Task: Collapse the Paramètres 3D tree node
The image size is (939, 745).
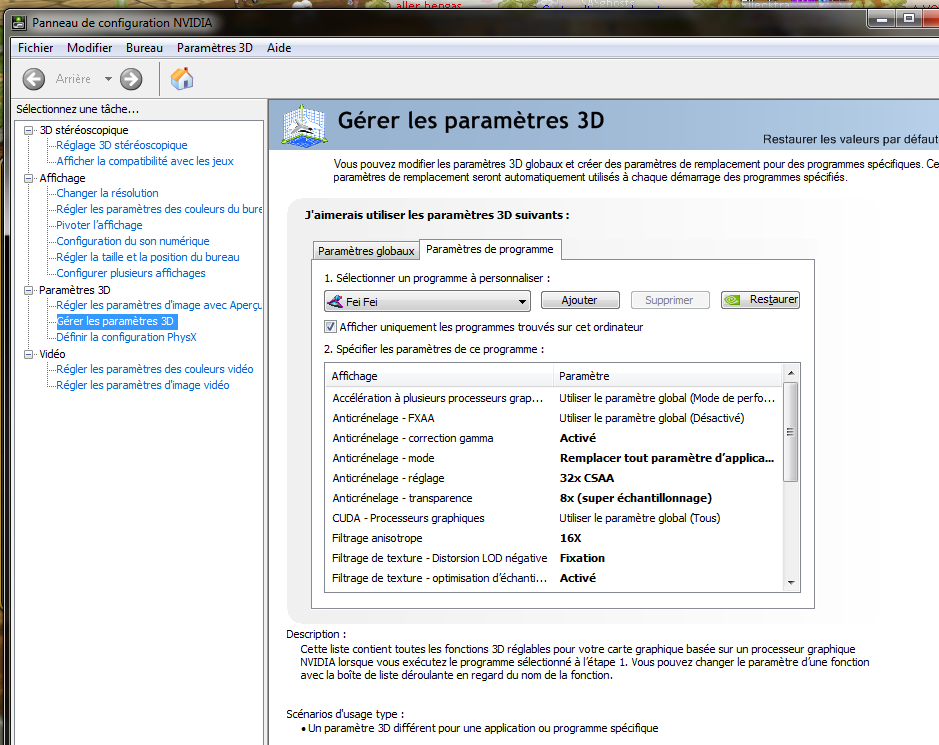Action: pos(28,290)
